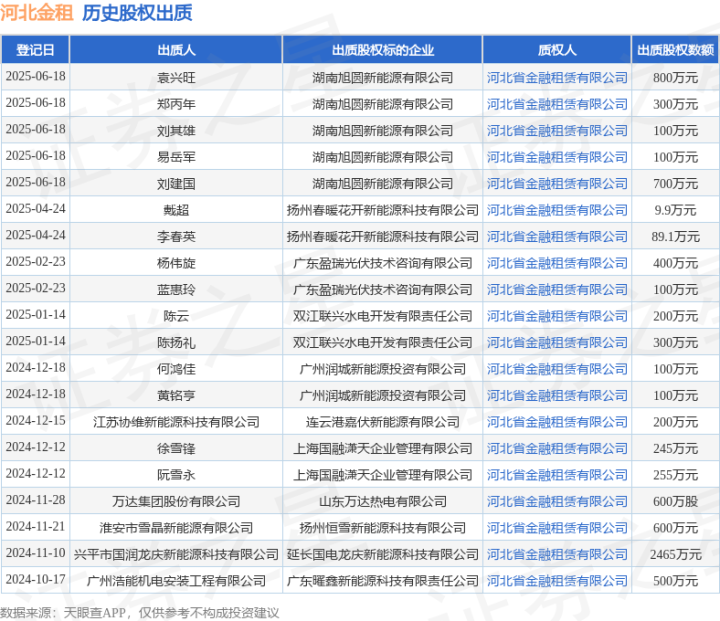Click the 质权人 column header

coord(557,50)
